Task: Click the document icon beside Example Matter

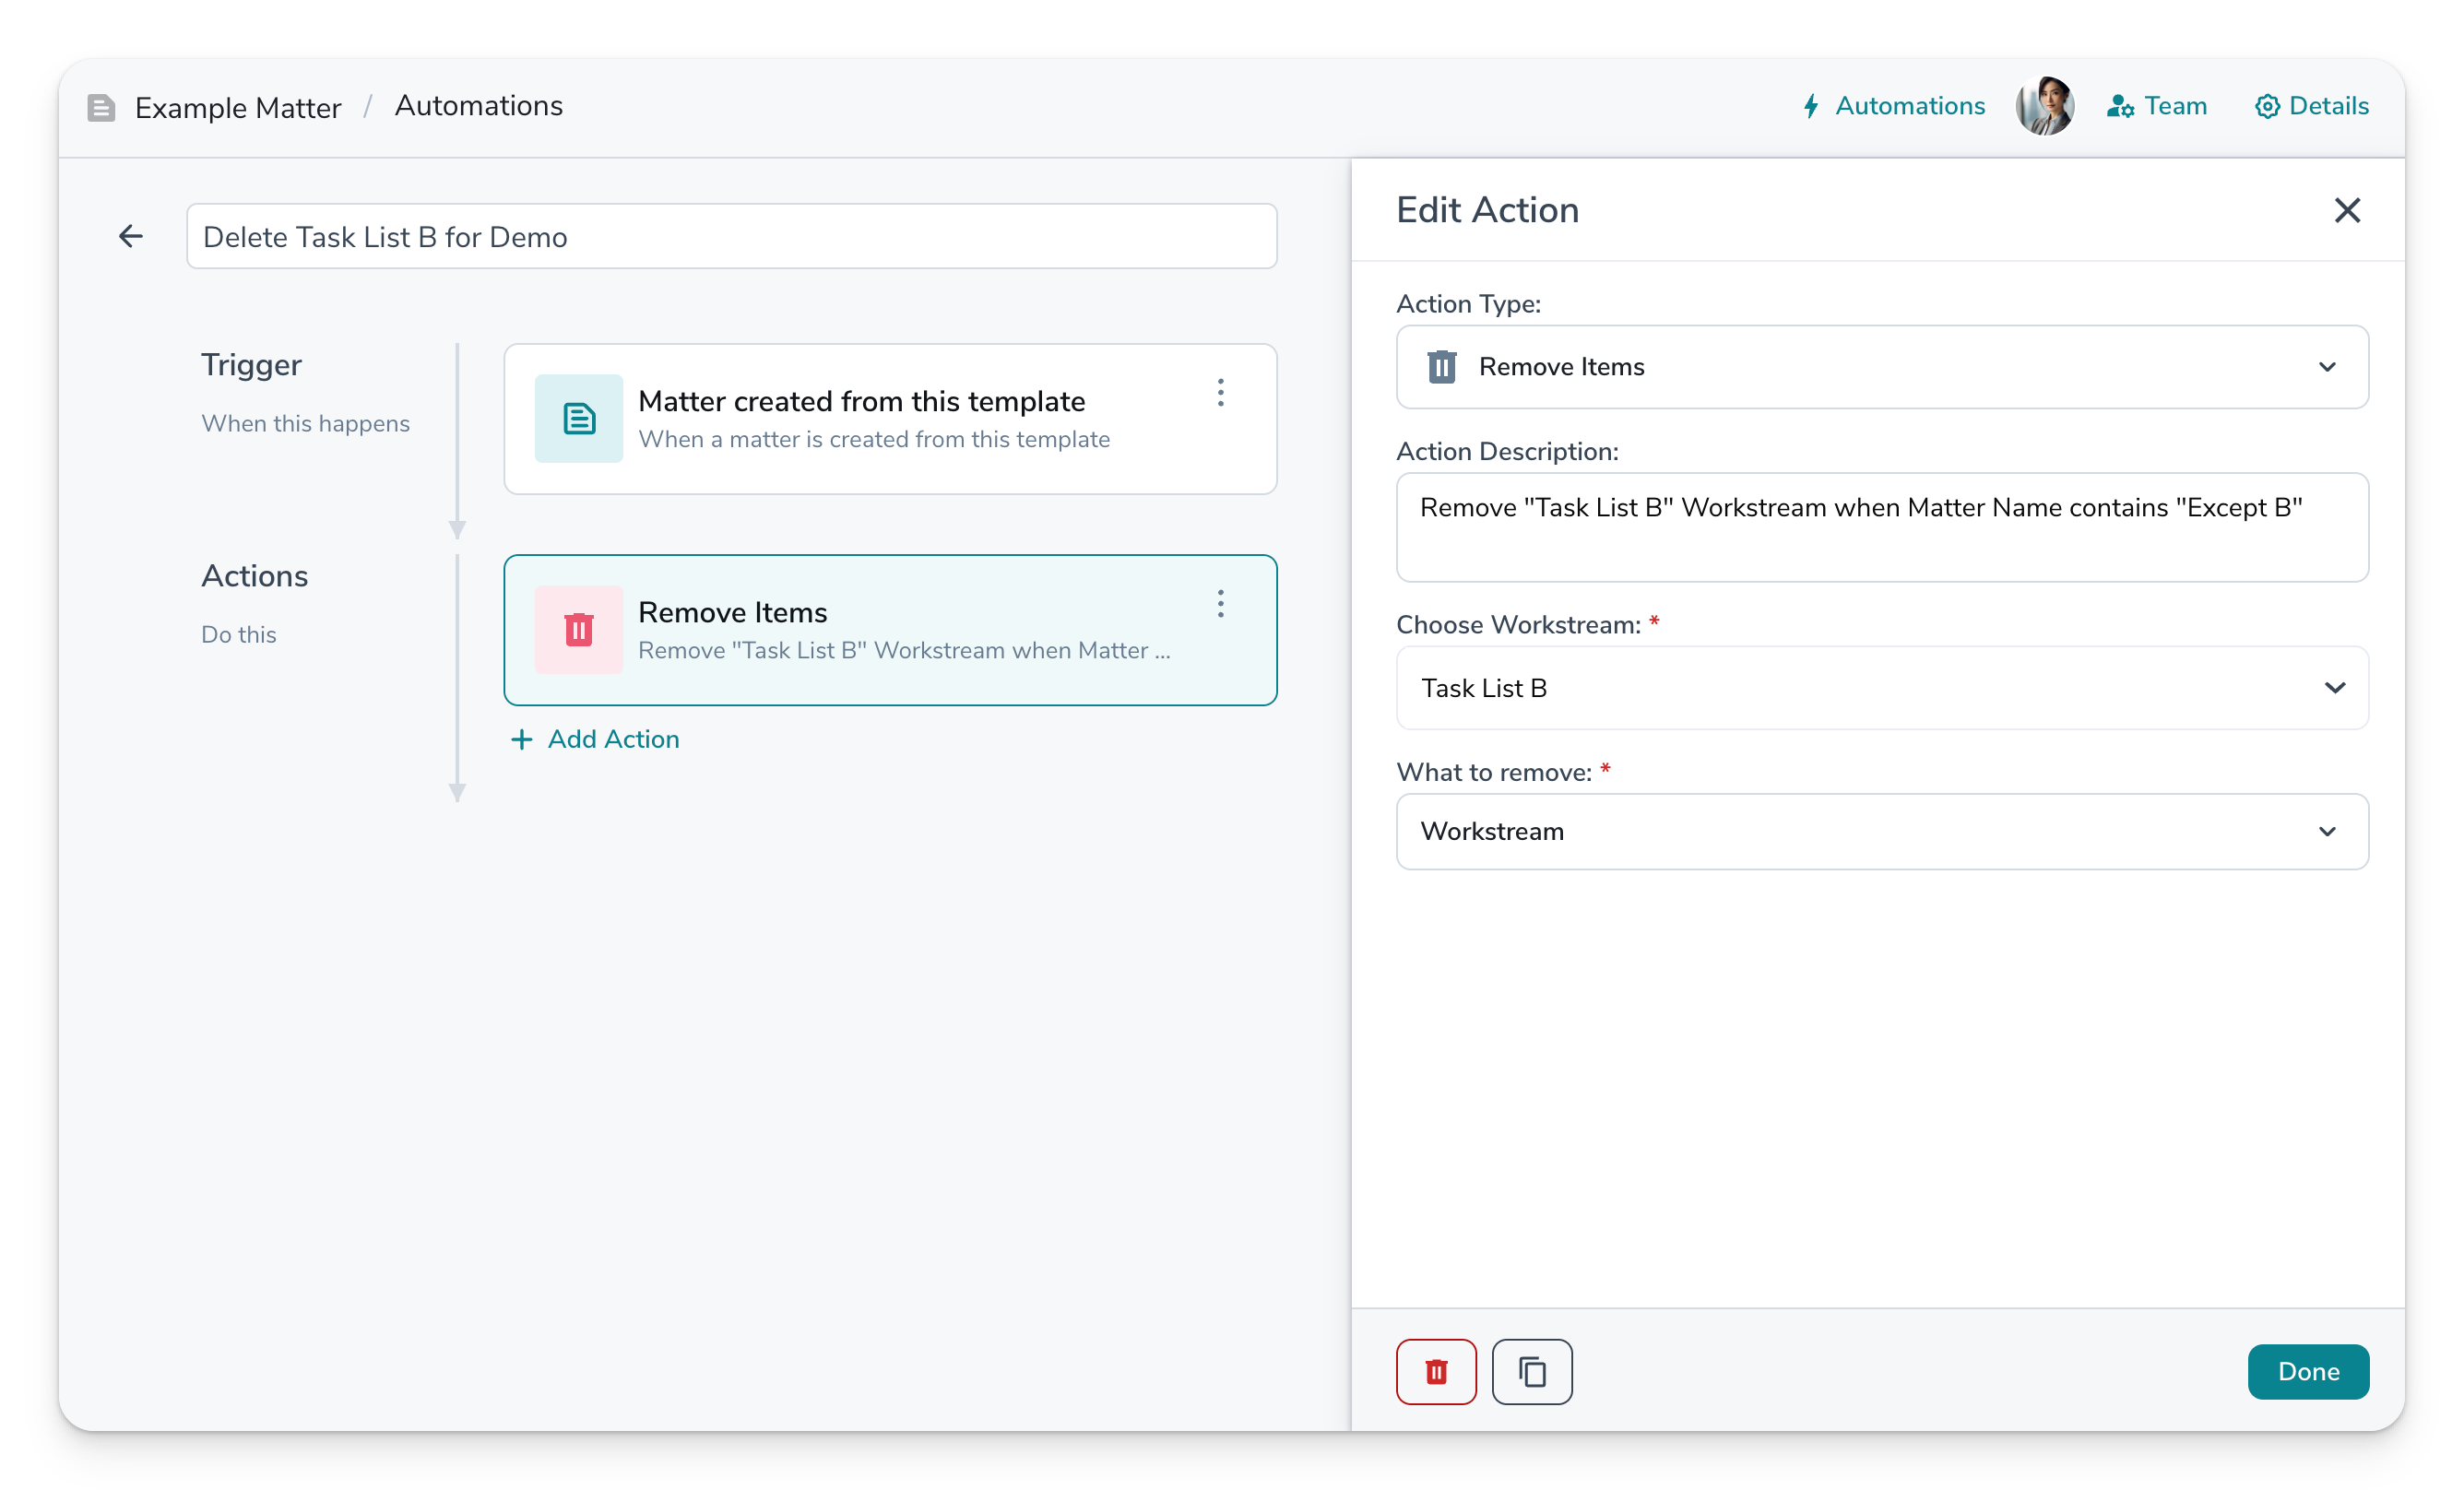Action: tap(101, 107)
